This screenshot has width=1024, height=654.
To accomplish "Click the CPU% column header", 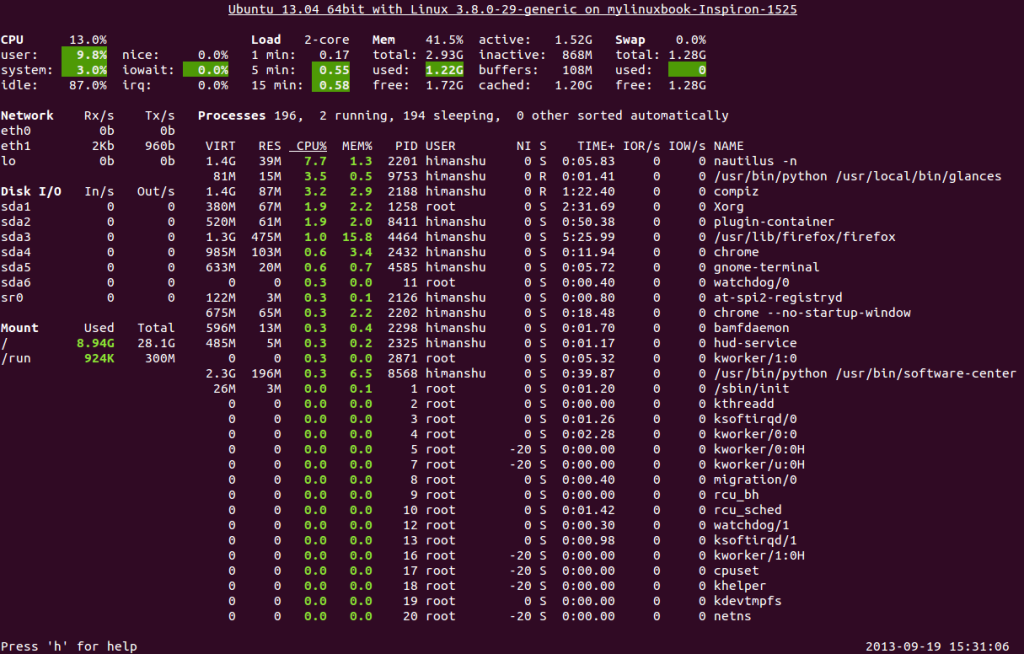I will coord(309,146).
